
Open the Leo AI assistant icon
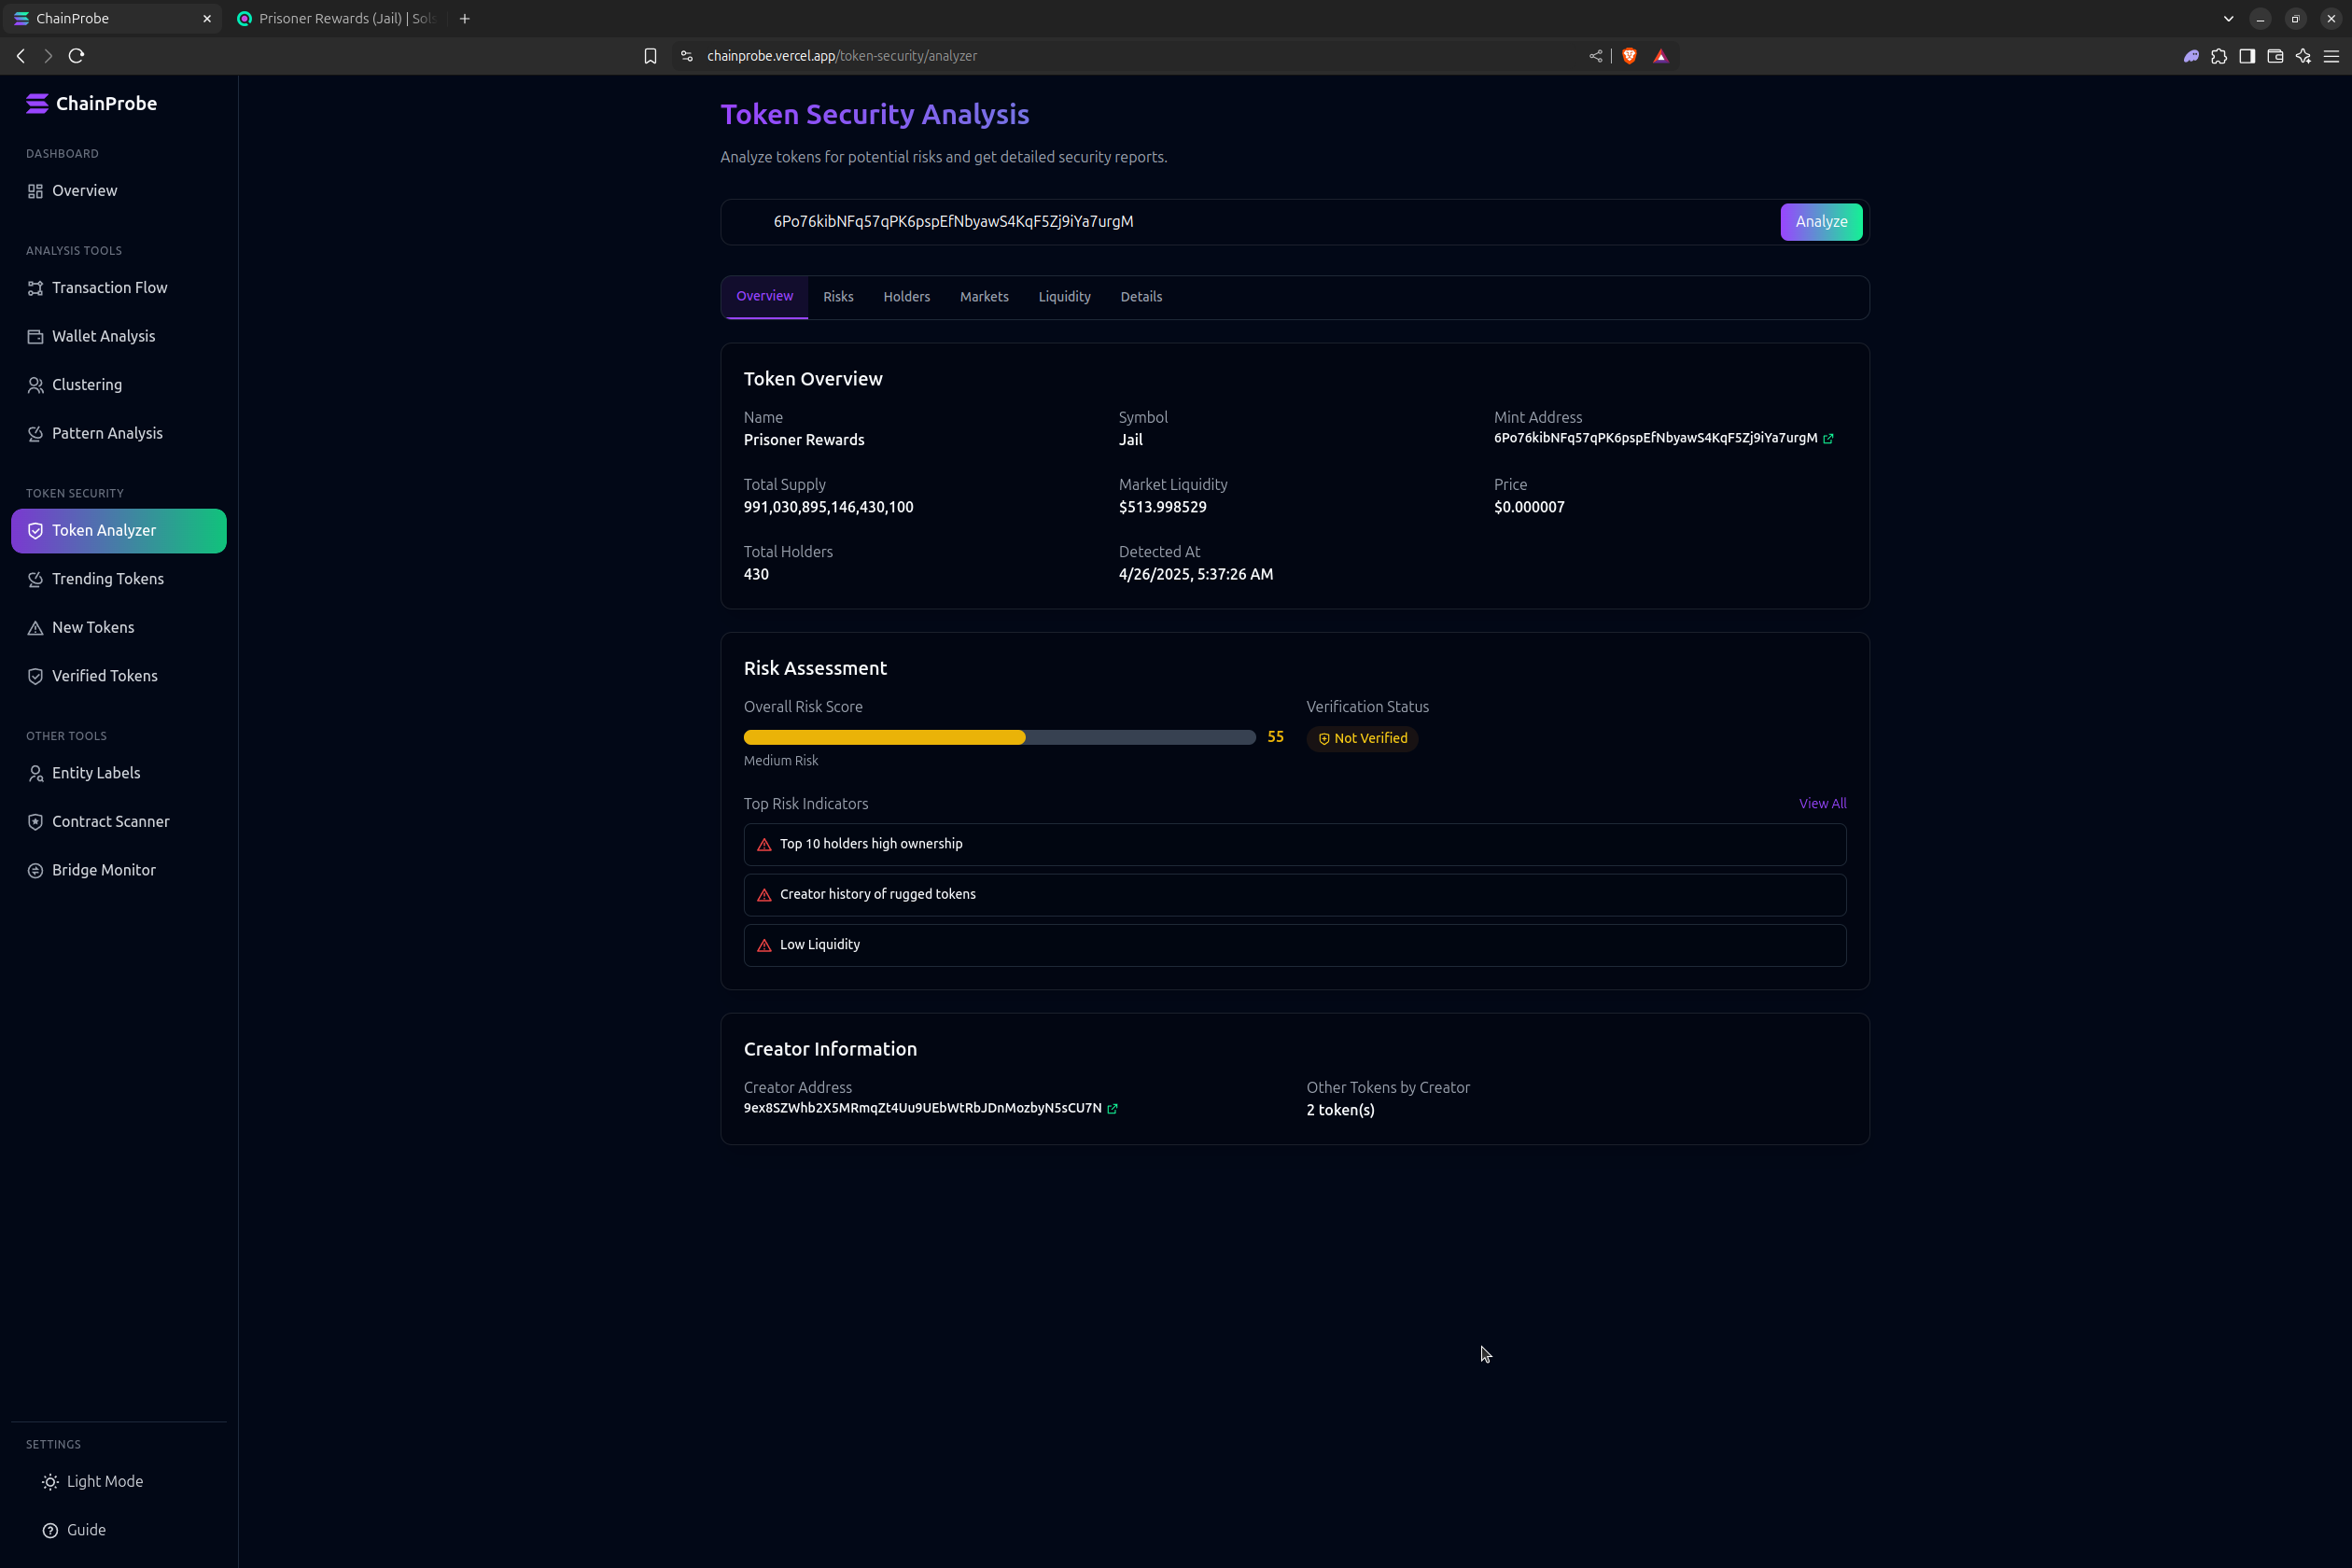click(2303, 56)
